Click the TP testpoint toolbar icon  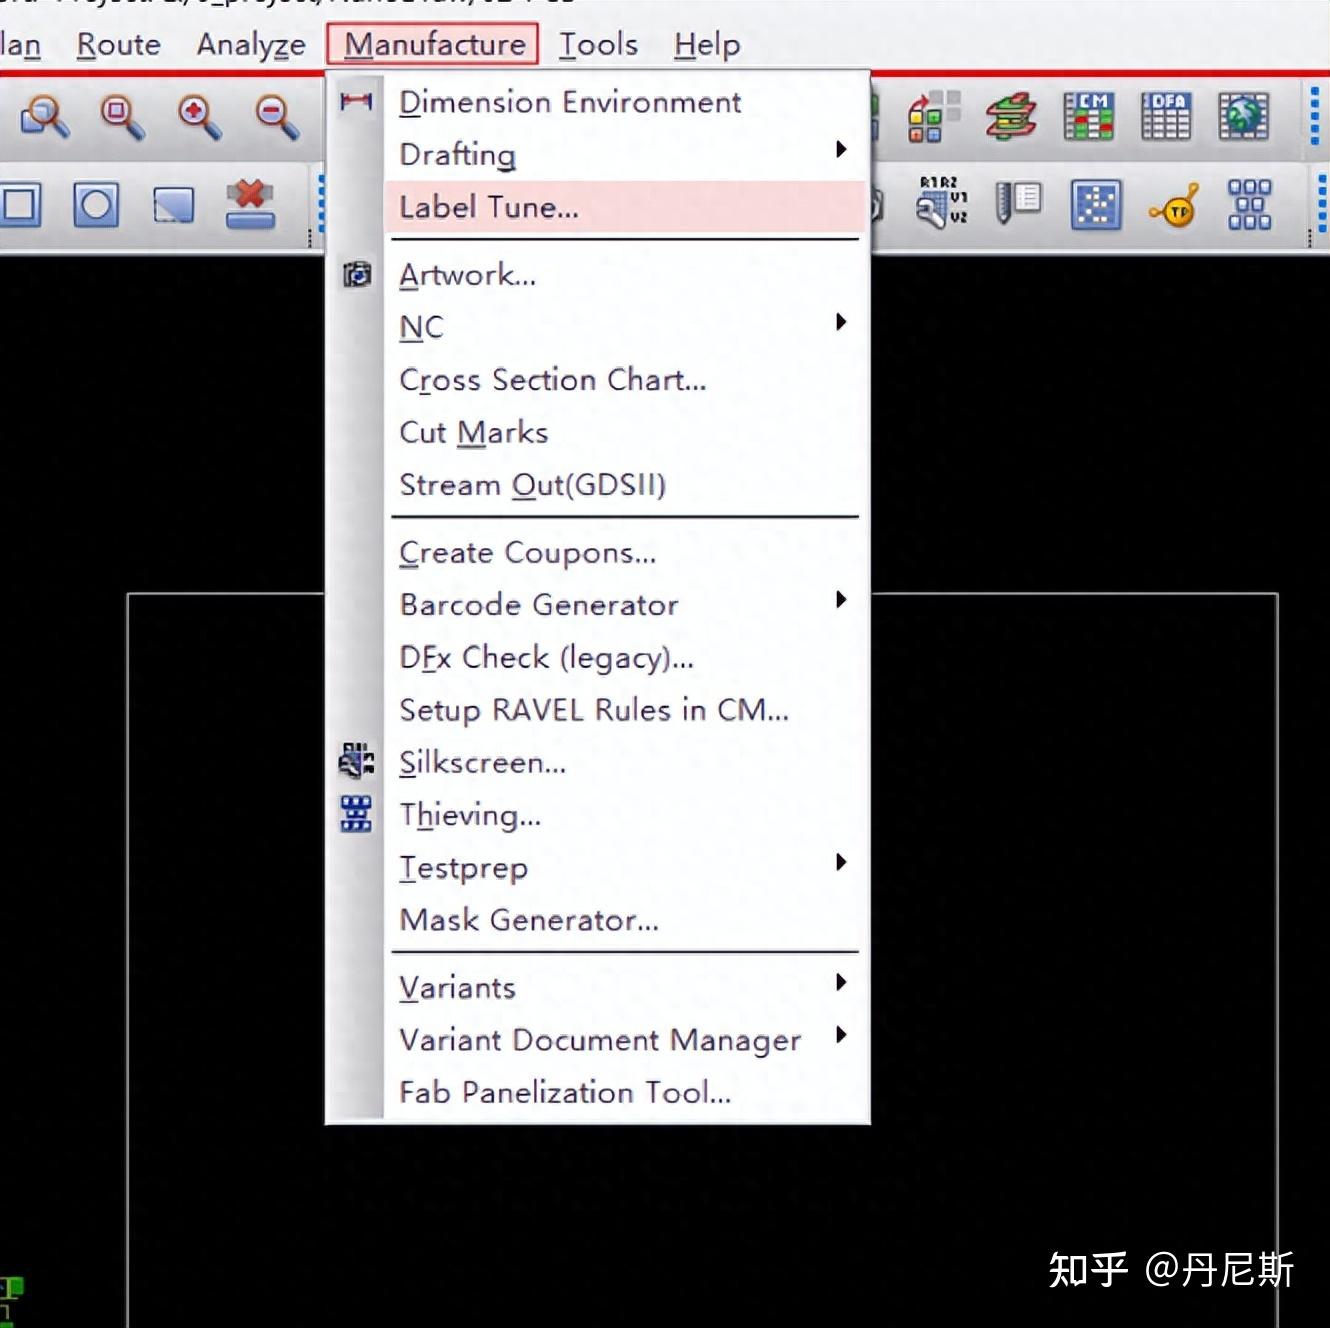(x=1174, y=205)
